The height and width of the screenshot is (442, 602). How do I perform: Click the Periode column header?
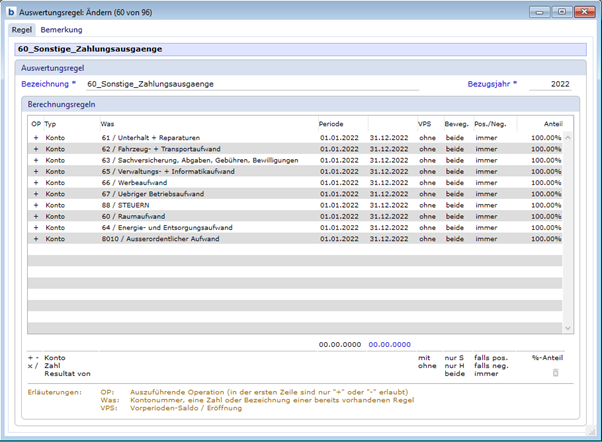[x=331, y=123]
